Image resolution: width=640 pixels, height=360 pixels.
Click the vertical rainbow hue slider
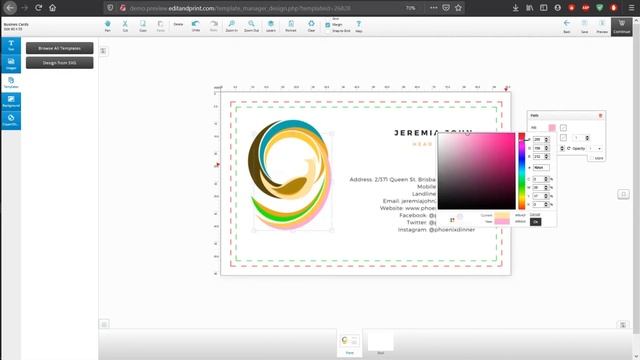[x=522, y=171]
